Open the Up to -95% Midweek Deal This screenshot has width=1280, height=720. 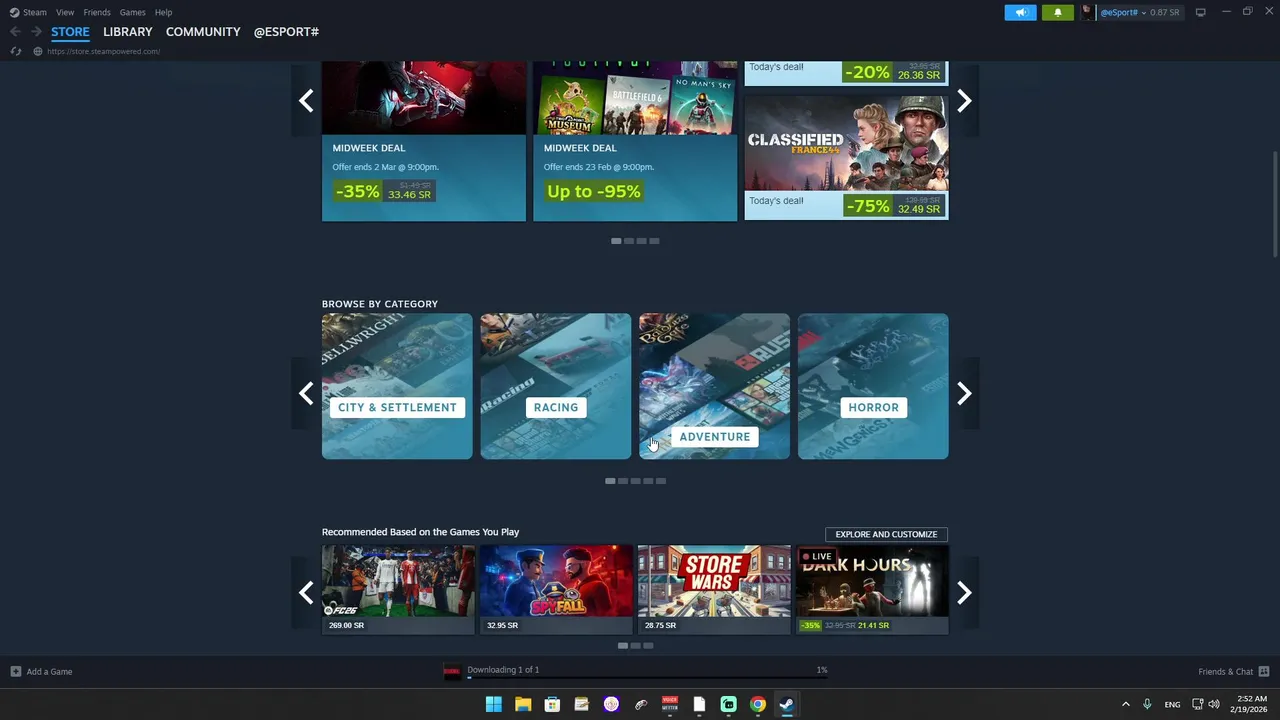click(x=635, y=141)
